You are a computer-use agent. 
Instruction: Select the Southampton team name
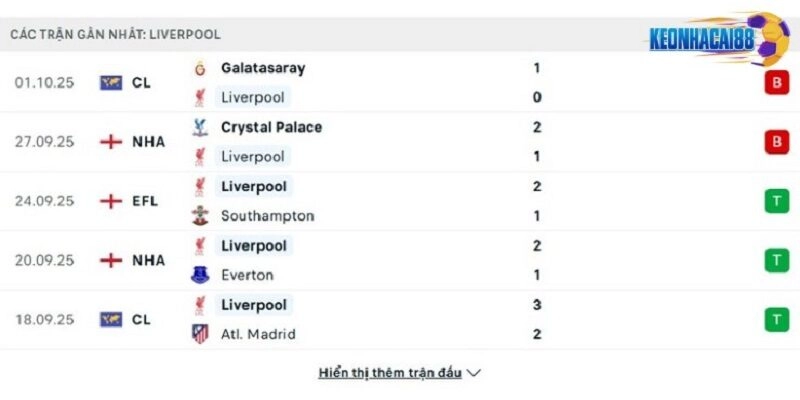coord(267,216)
